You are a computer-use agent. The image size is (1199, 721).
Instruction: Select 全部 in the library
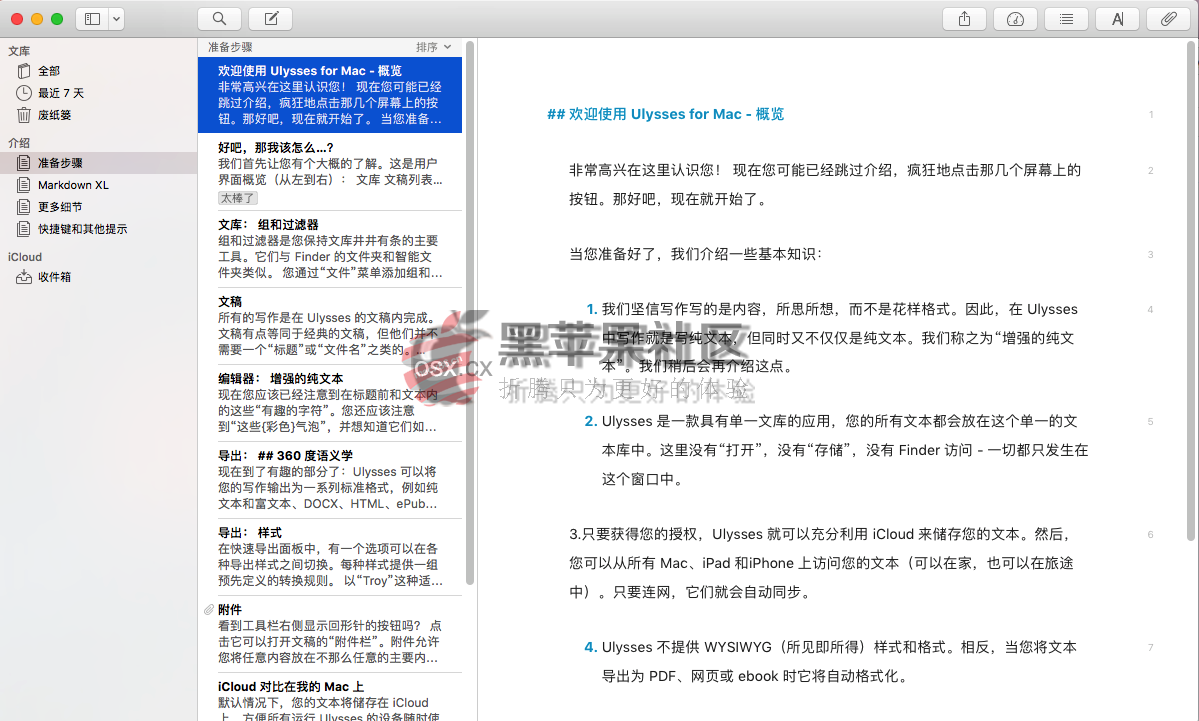[x=98, y=71]
